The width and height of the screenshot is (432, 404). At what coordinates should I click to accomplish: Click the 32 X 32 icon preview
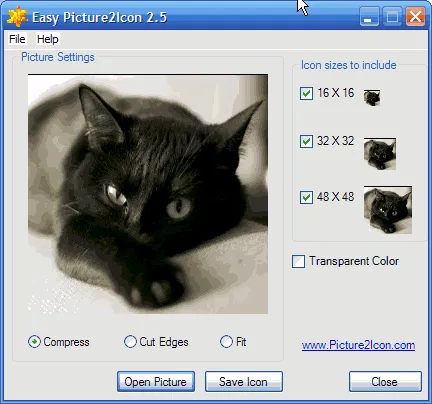[x=380, y=154]
